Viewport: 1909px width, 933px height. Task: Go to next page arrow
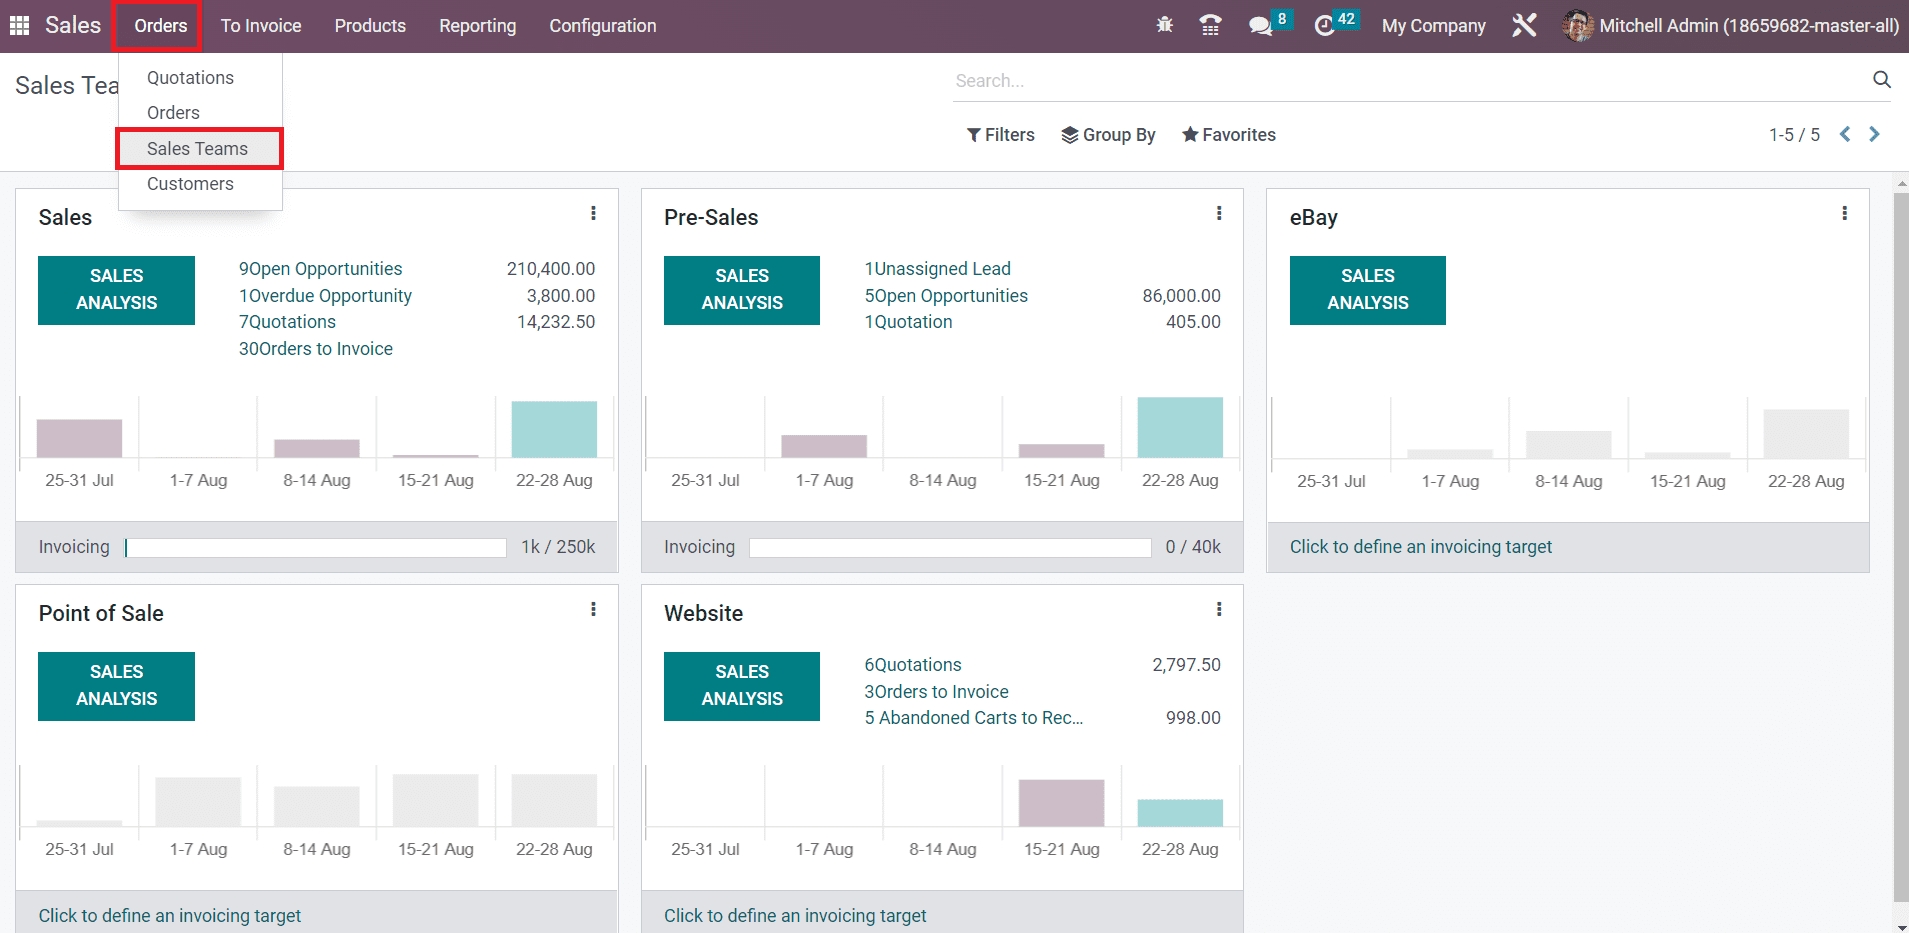1875,134
